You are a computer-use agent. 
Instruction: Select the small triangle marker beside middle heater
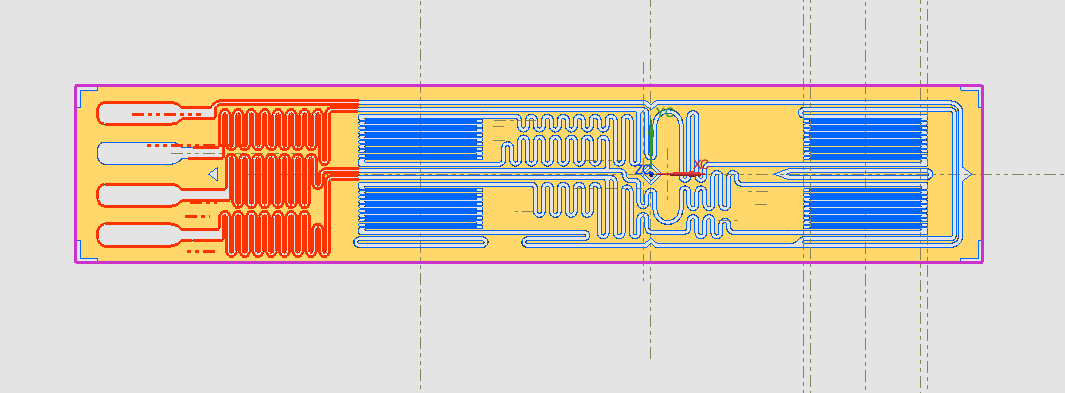click(x=213, y=174)
